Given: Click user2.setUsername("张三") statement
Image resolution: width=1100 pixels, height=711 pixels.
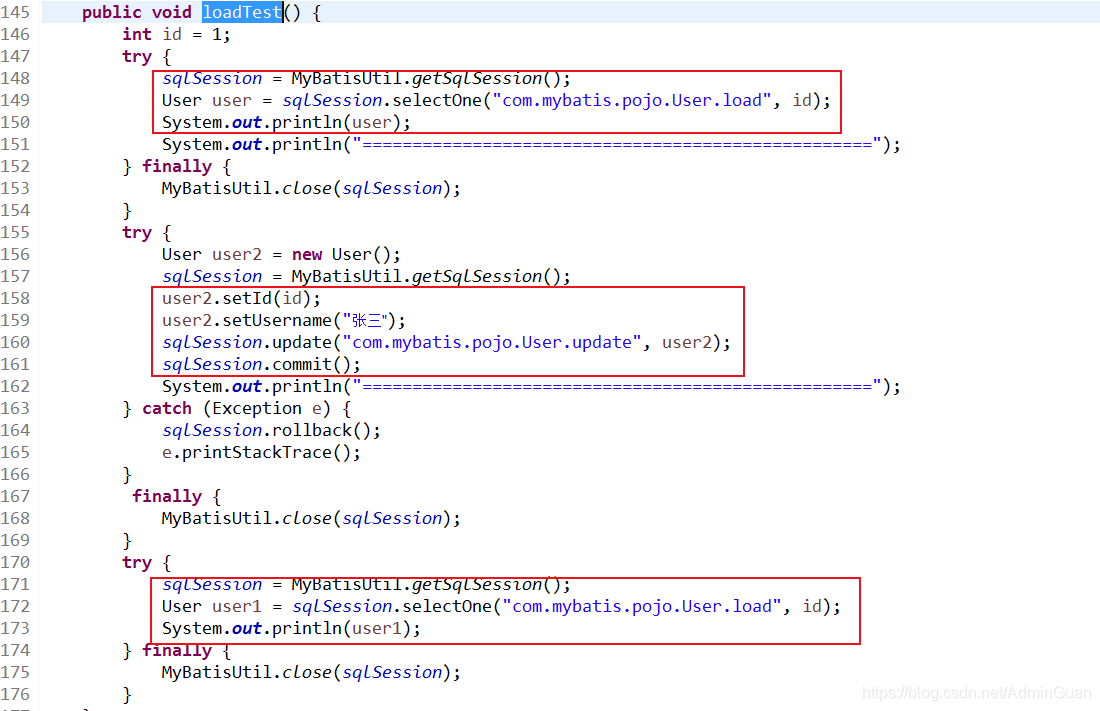Looking at the screenshot, I should (283, 320).
